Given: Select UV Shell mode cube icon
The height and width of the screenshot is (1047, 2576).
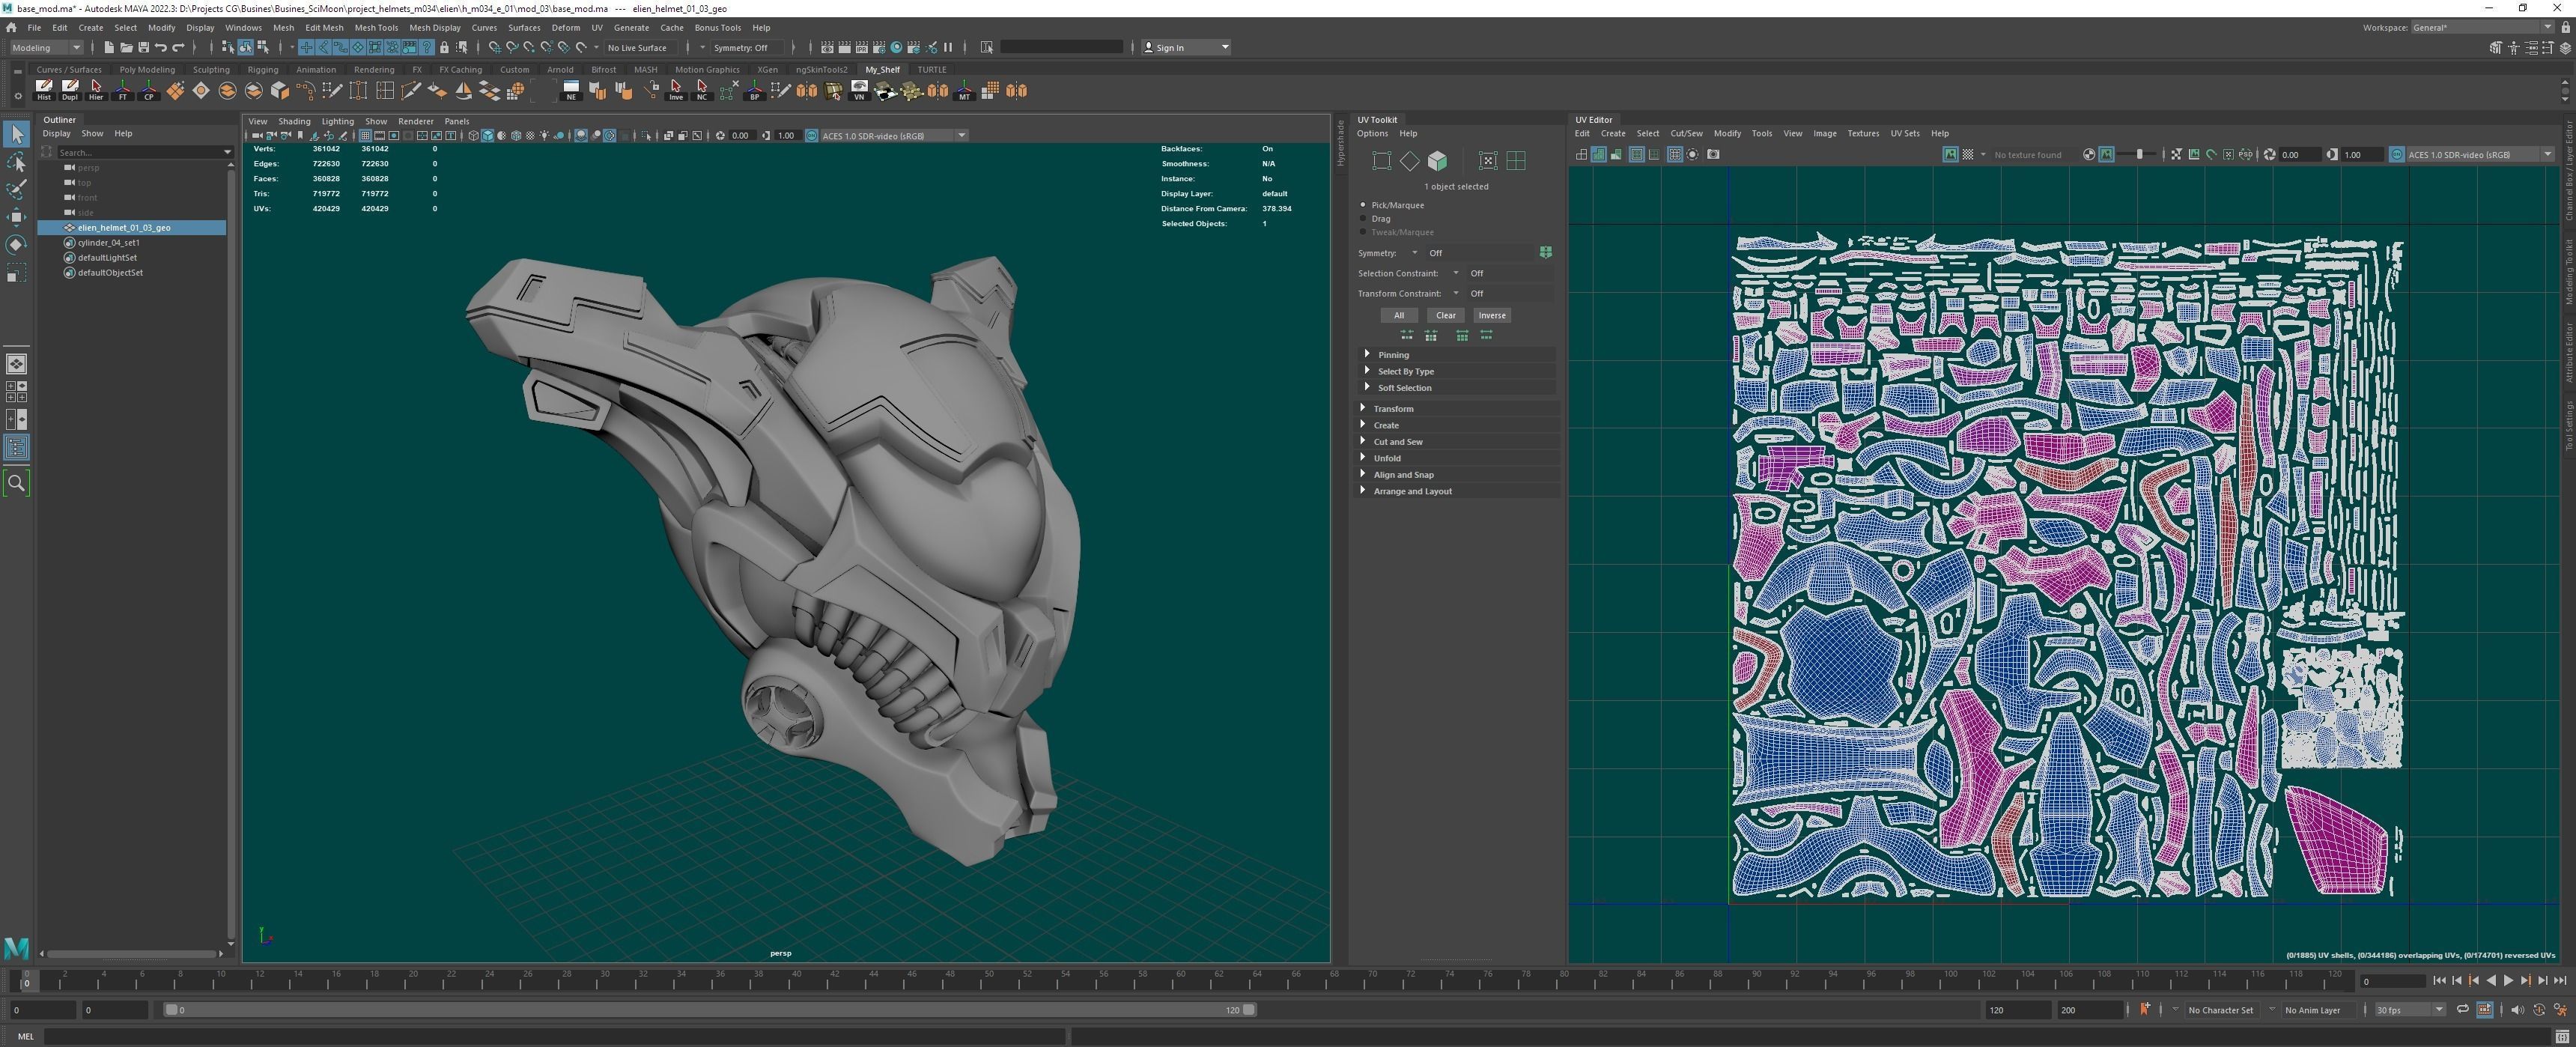Looking at the screenshot, I should coord(1437,161).
